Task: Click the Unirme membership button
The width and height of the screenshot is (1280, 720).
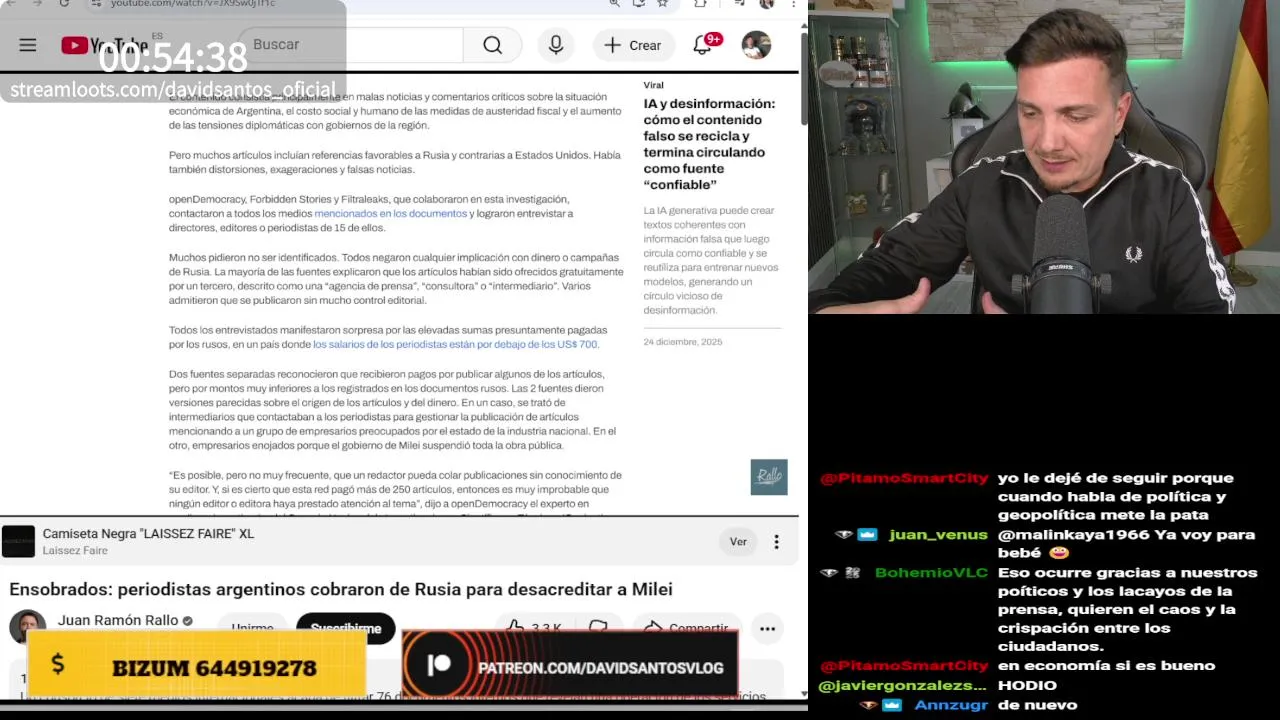Action: pyautogui.click(x=252, y=627)
